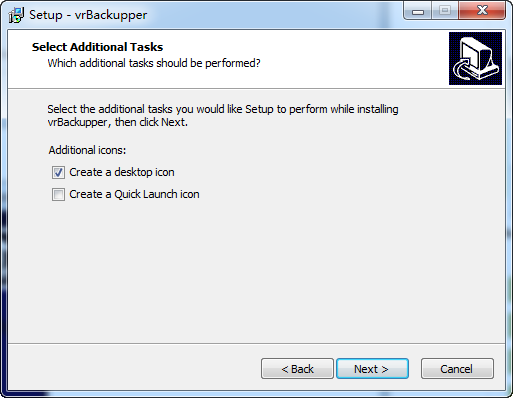Screen dimensions: 513x398
Task: Minimize the vrBackupper setup window
Action: pos(418,11)
